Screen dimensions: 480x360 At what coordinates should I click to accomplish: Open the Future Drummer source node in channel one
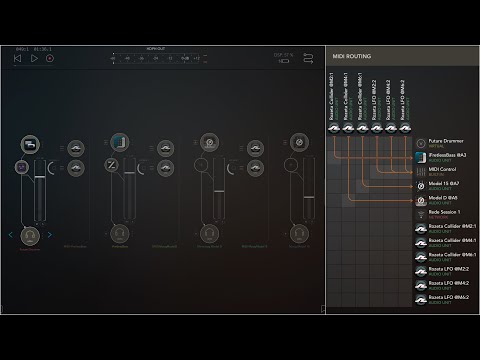tap(30, 144)
